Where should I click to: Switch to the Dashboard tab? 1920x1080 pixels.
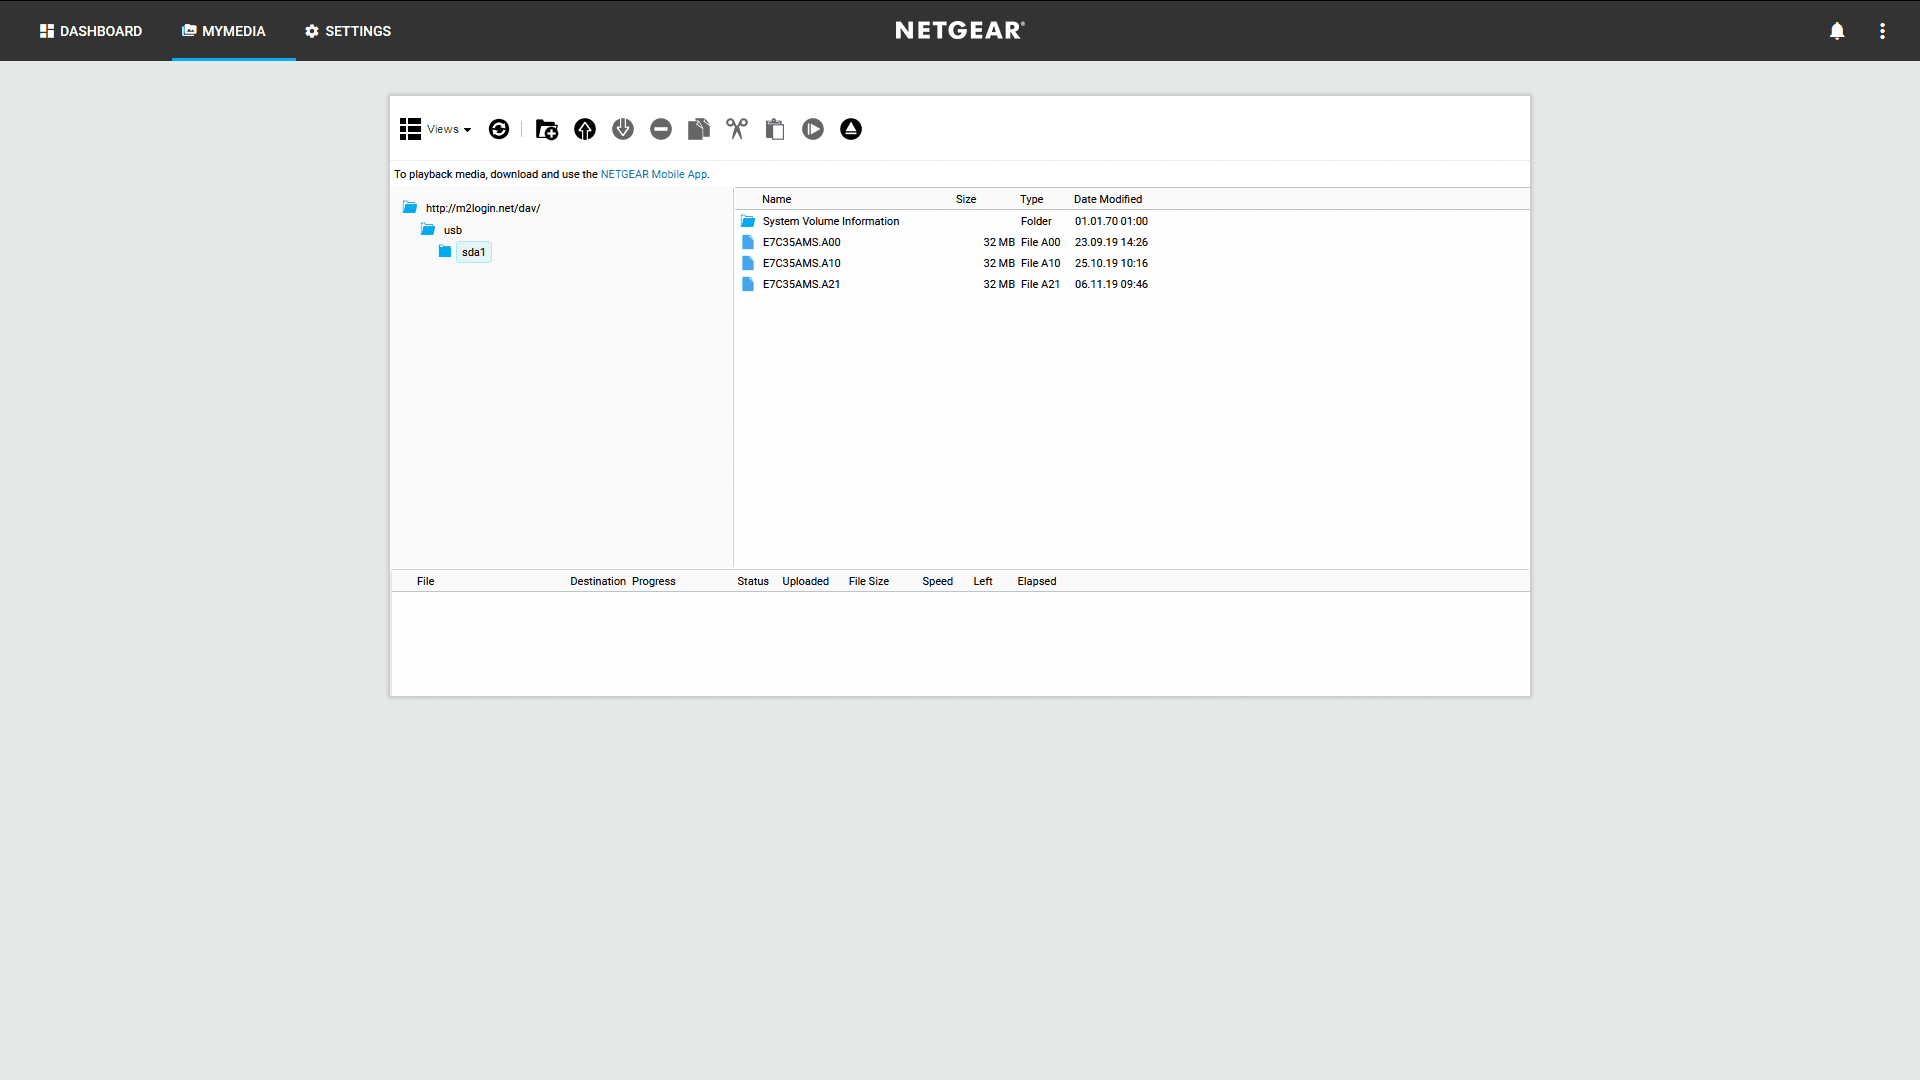click(91, 31)
